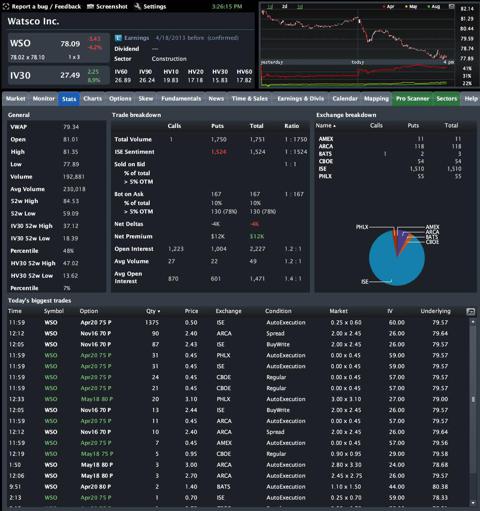Image resolution: width=480 pixels, height=511 pixels.
Task: Sort by the Exchange column header
Action: coord(228,311)
